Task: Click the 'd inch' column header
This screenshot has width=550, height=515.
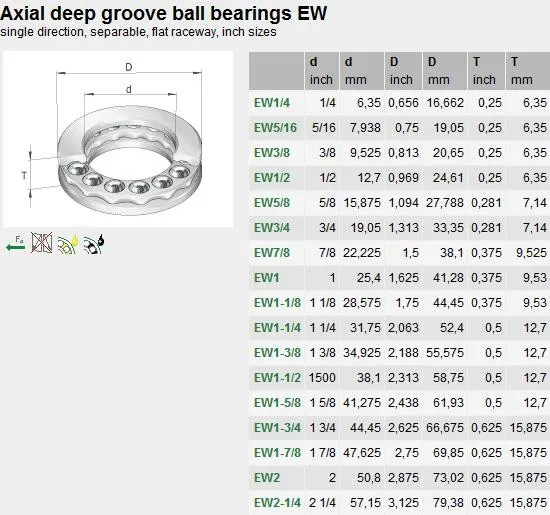Action: tap(322, 71)
